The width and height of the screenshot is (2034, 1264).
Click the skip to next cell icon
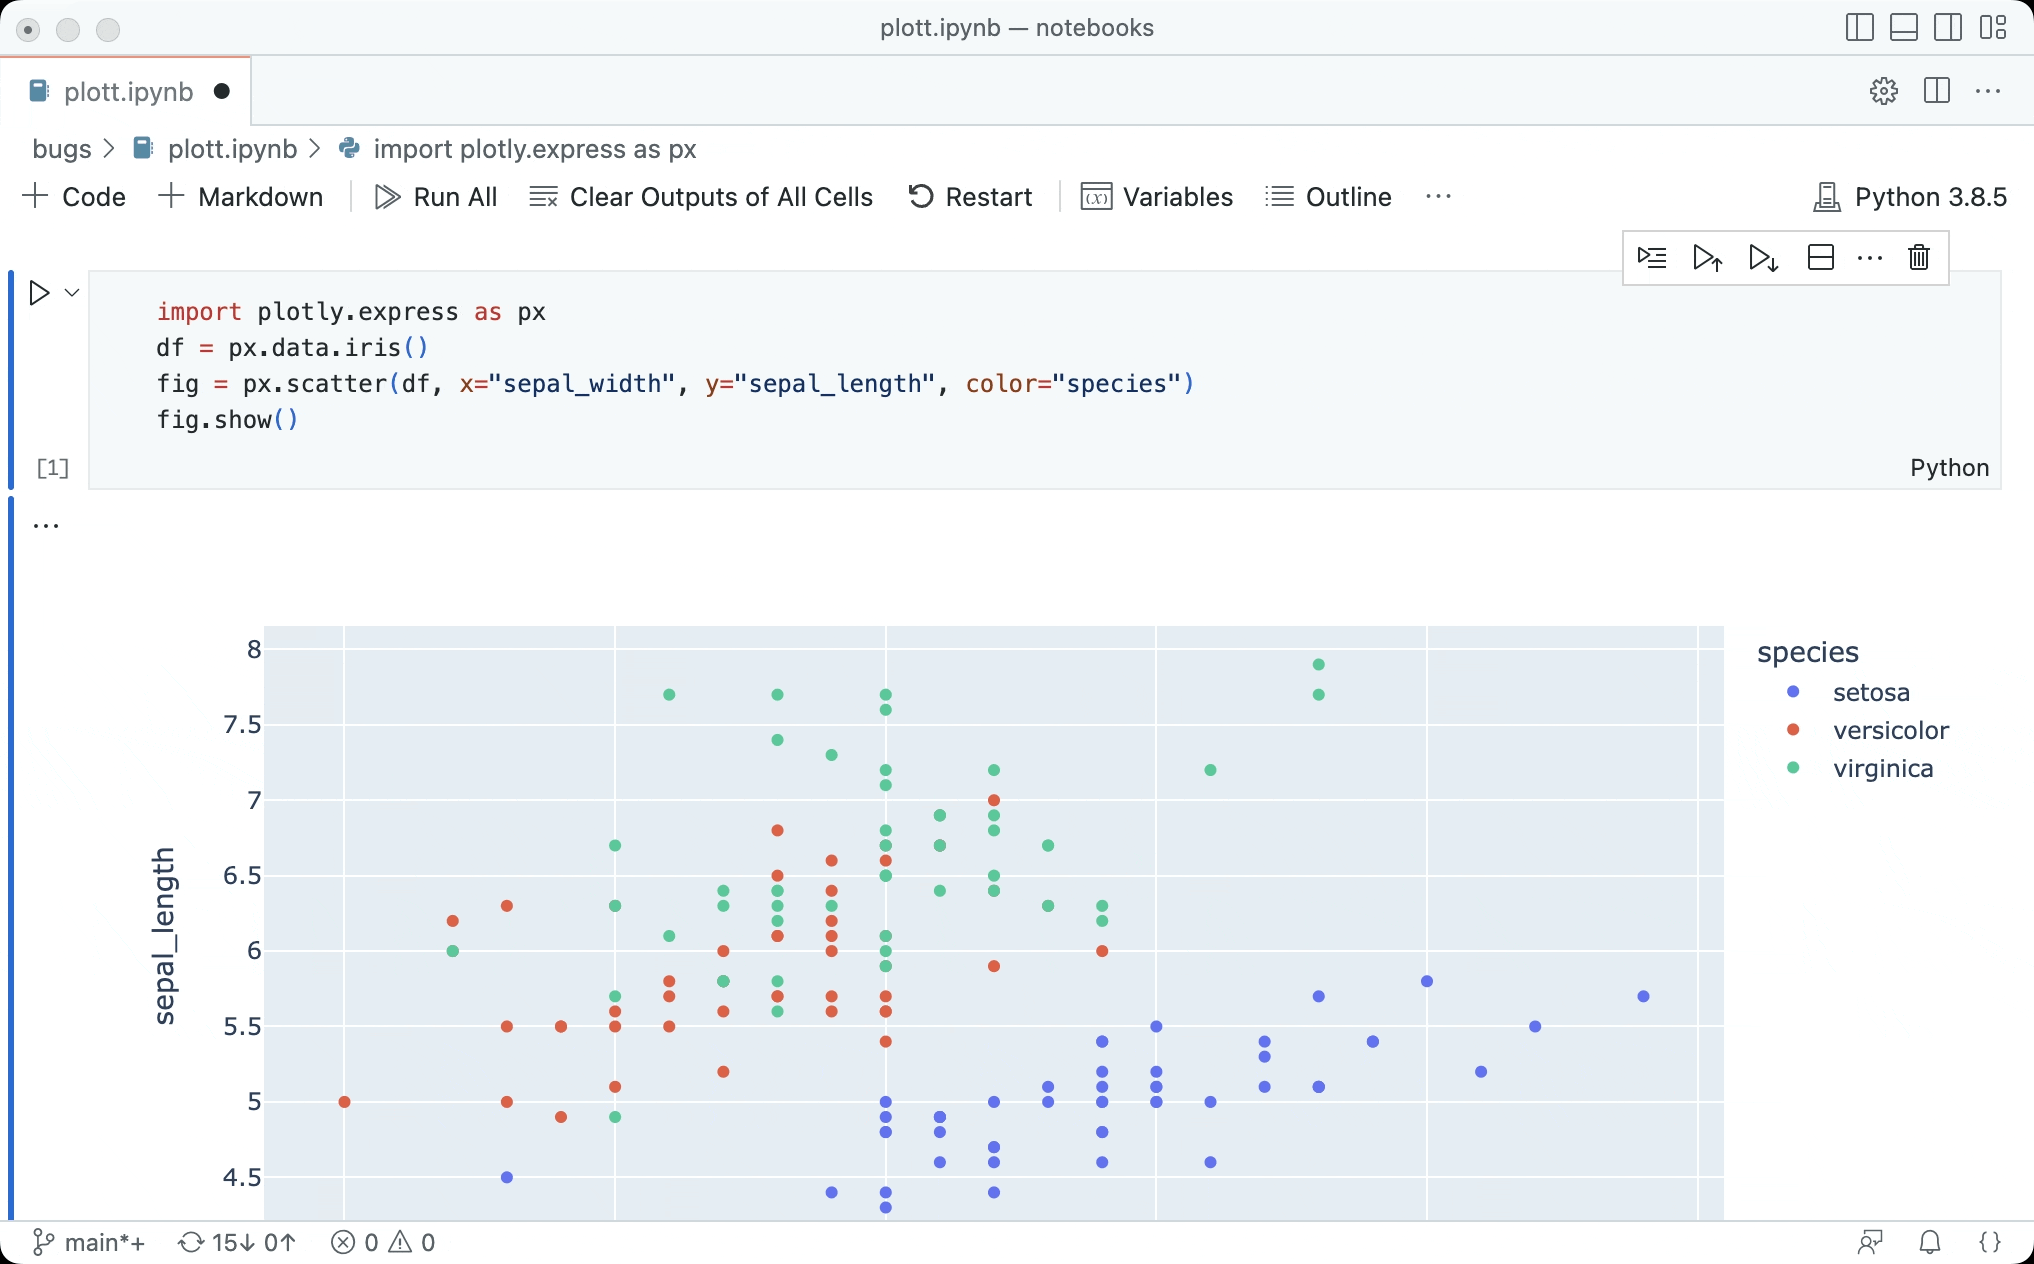pos(1766,258)
